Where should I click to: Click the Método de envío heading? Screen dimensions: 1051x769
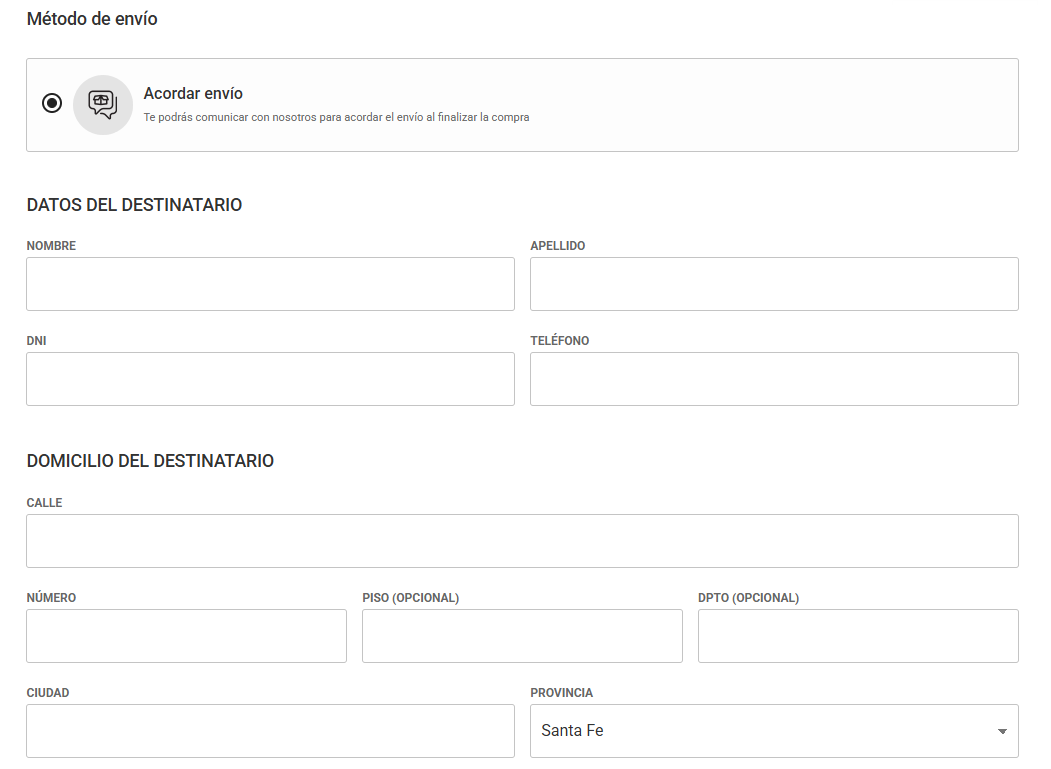(x=92, y=19)
